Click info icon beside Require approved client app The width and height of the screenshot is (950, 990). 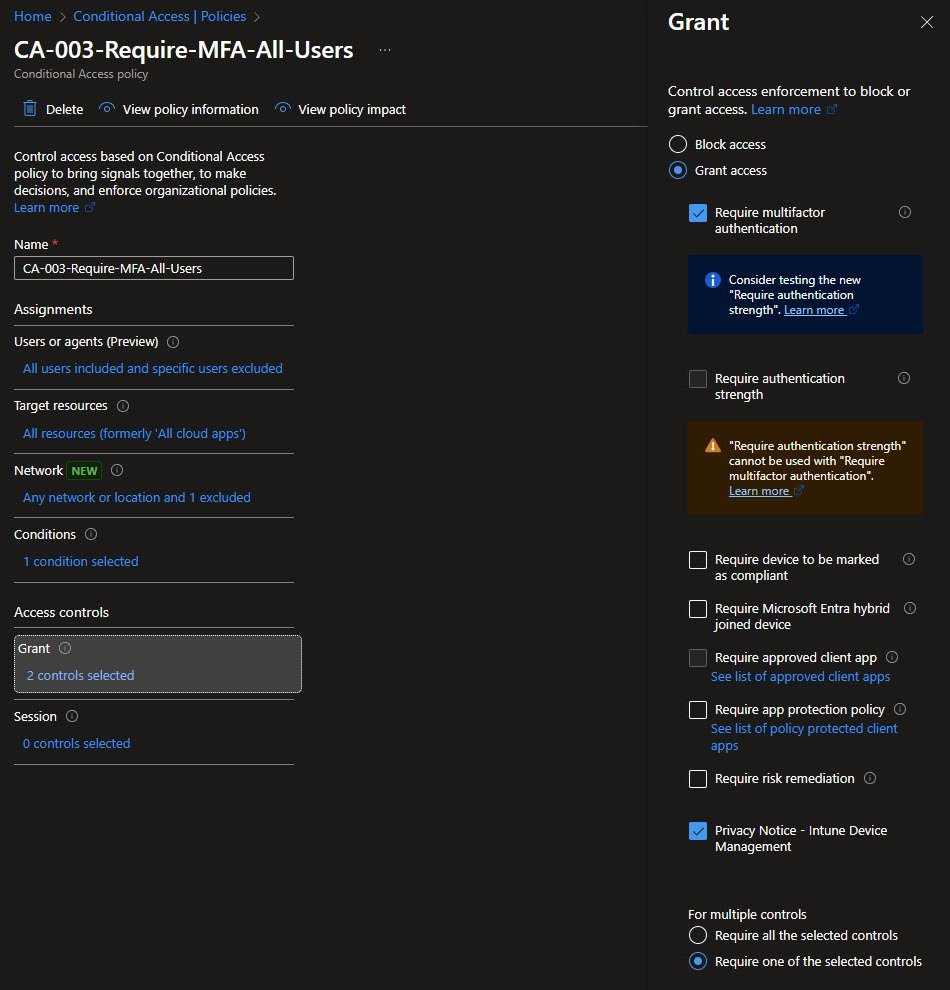[892, 657]
